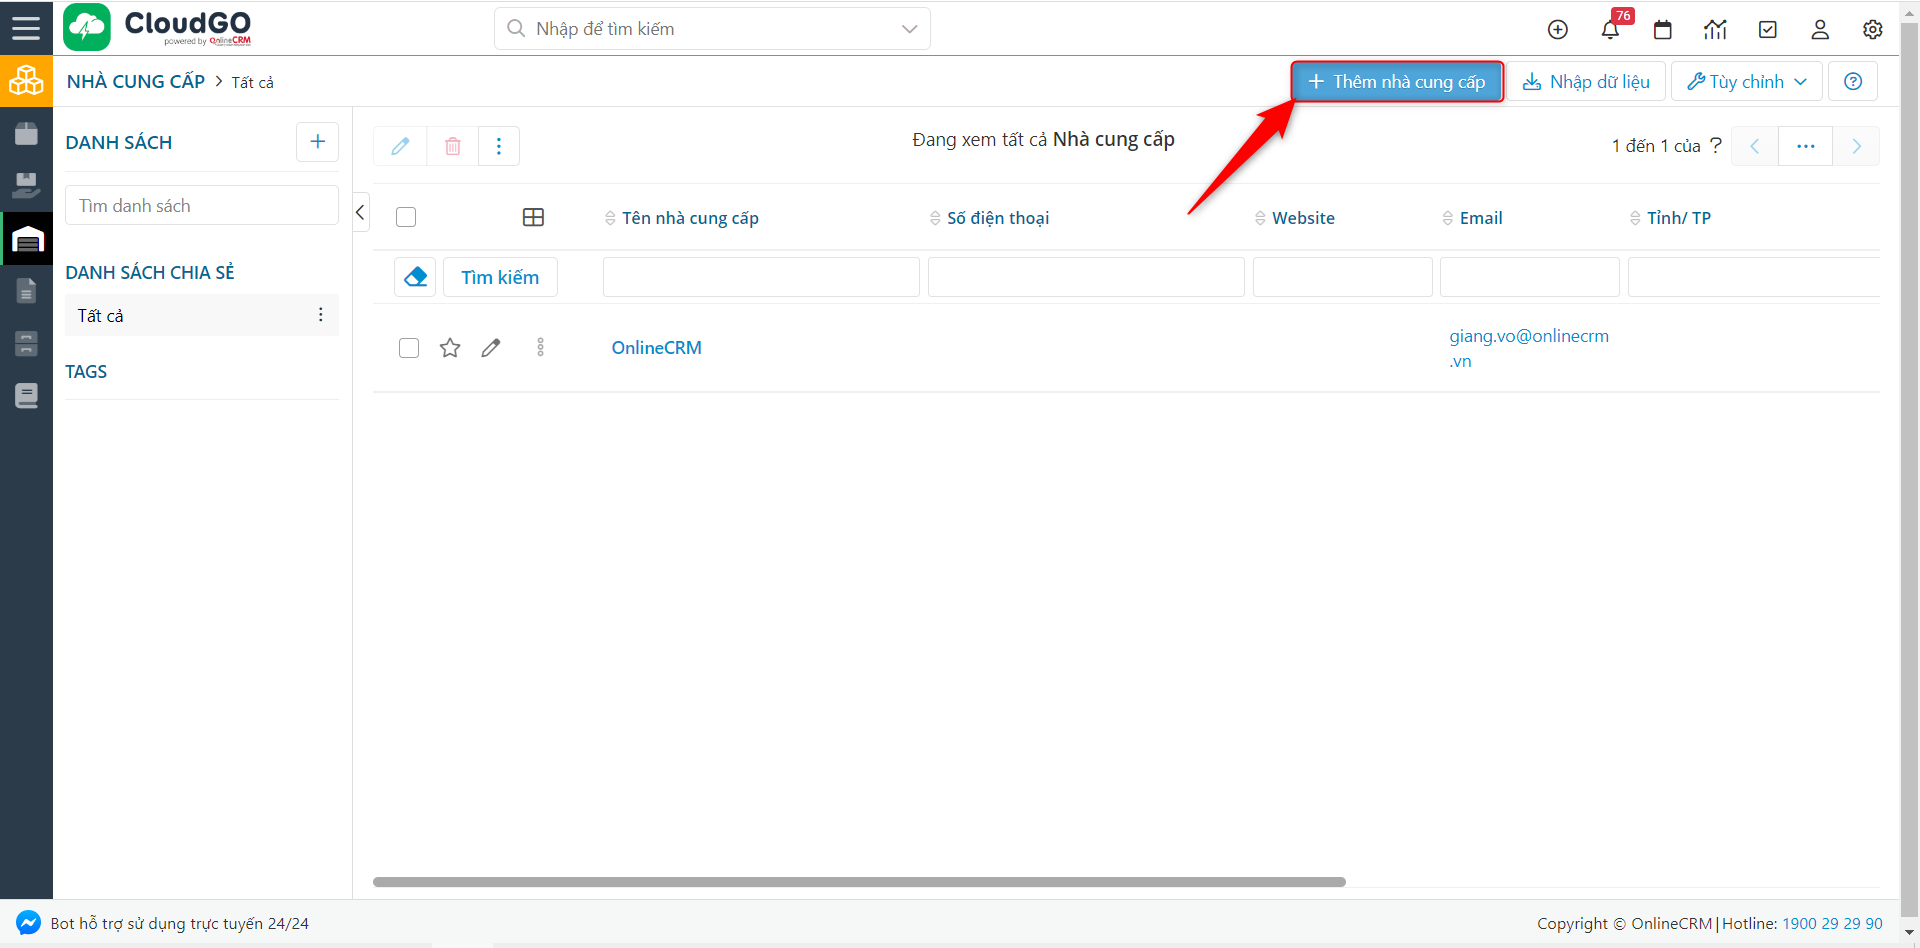Click the Thêm nhà cung cấp button
Image resolution: width=1920 pixels, height=948 pixels.
pyautogui.click(x=1396, y=82)
